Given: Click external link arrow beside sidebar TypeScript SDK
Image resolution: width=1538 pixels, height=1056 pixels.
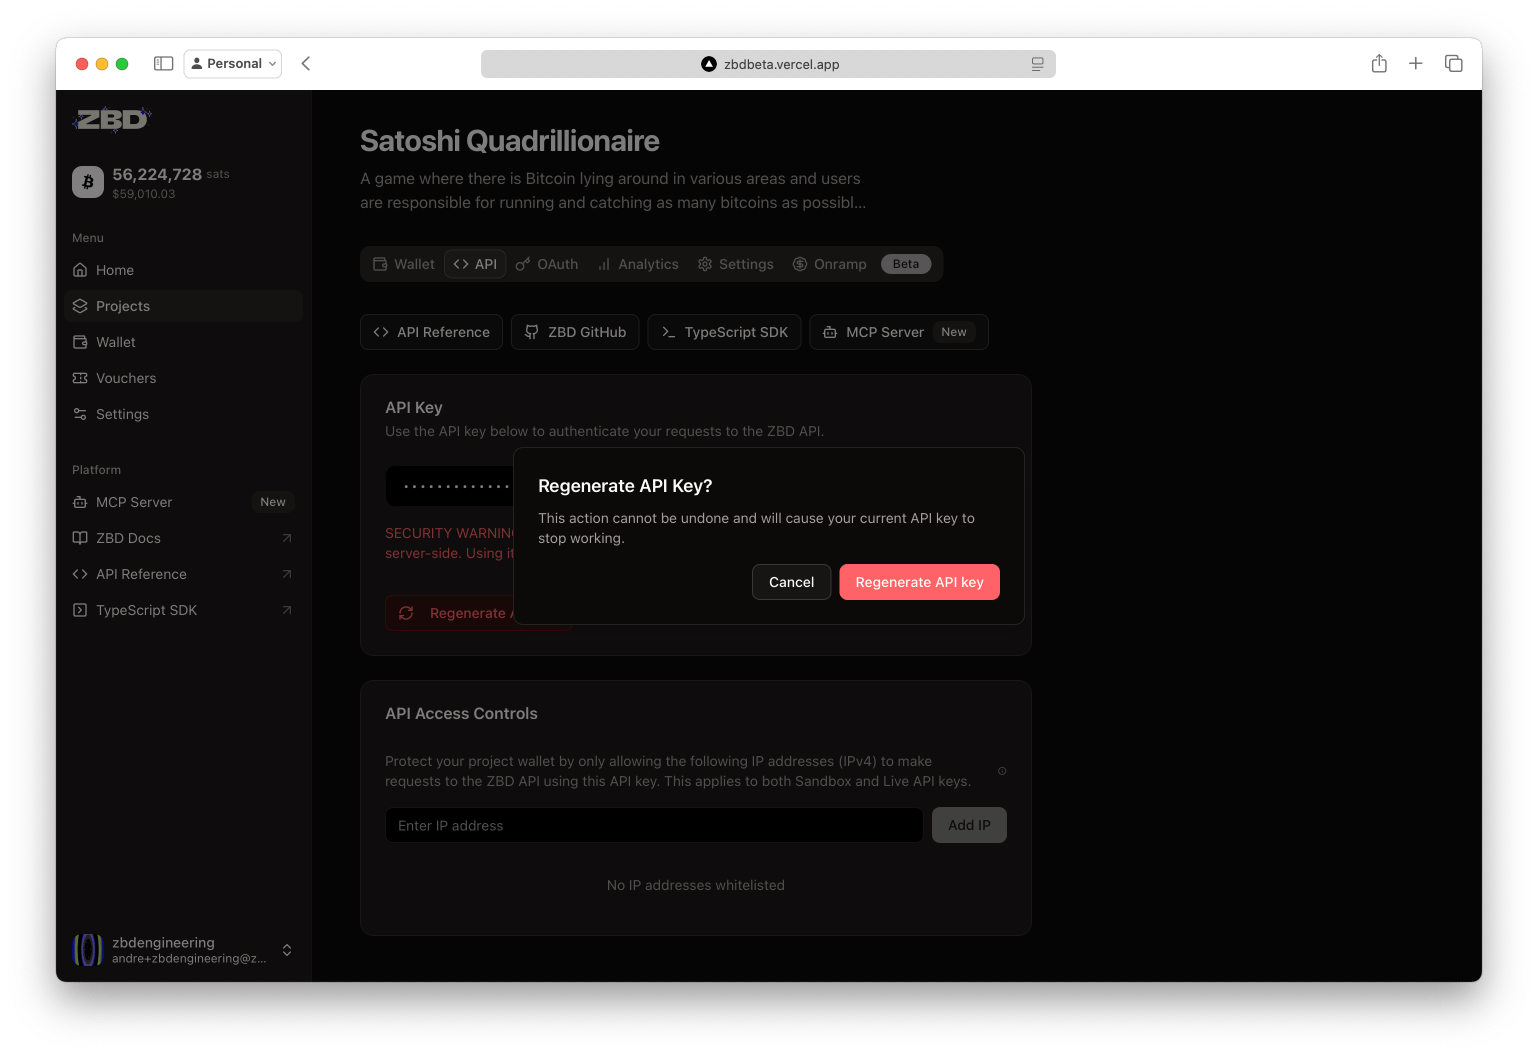Looking at the screenshot, I should pos(287,610).
